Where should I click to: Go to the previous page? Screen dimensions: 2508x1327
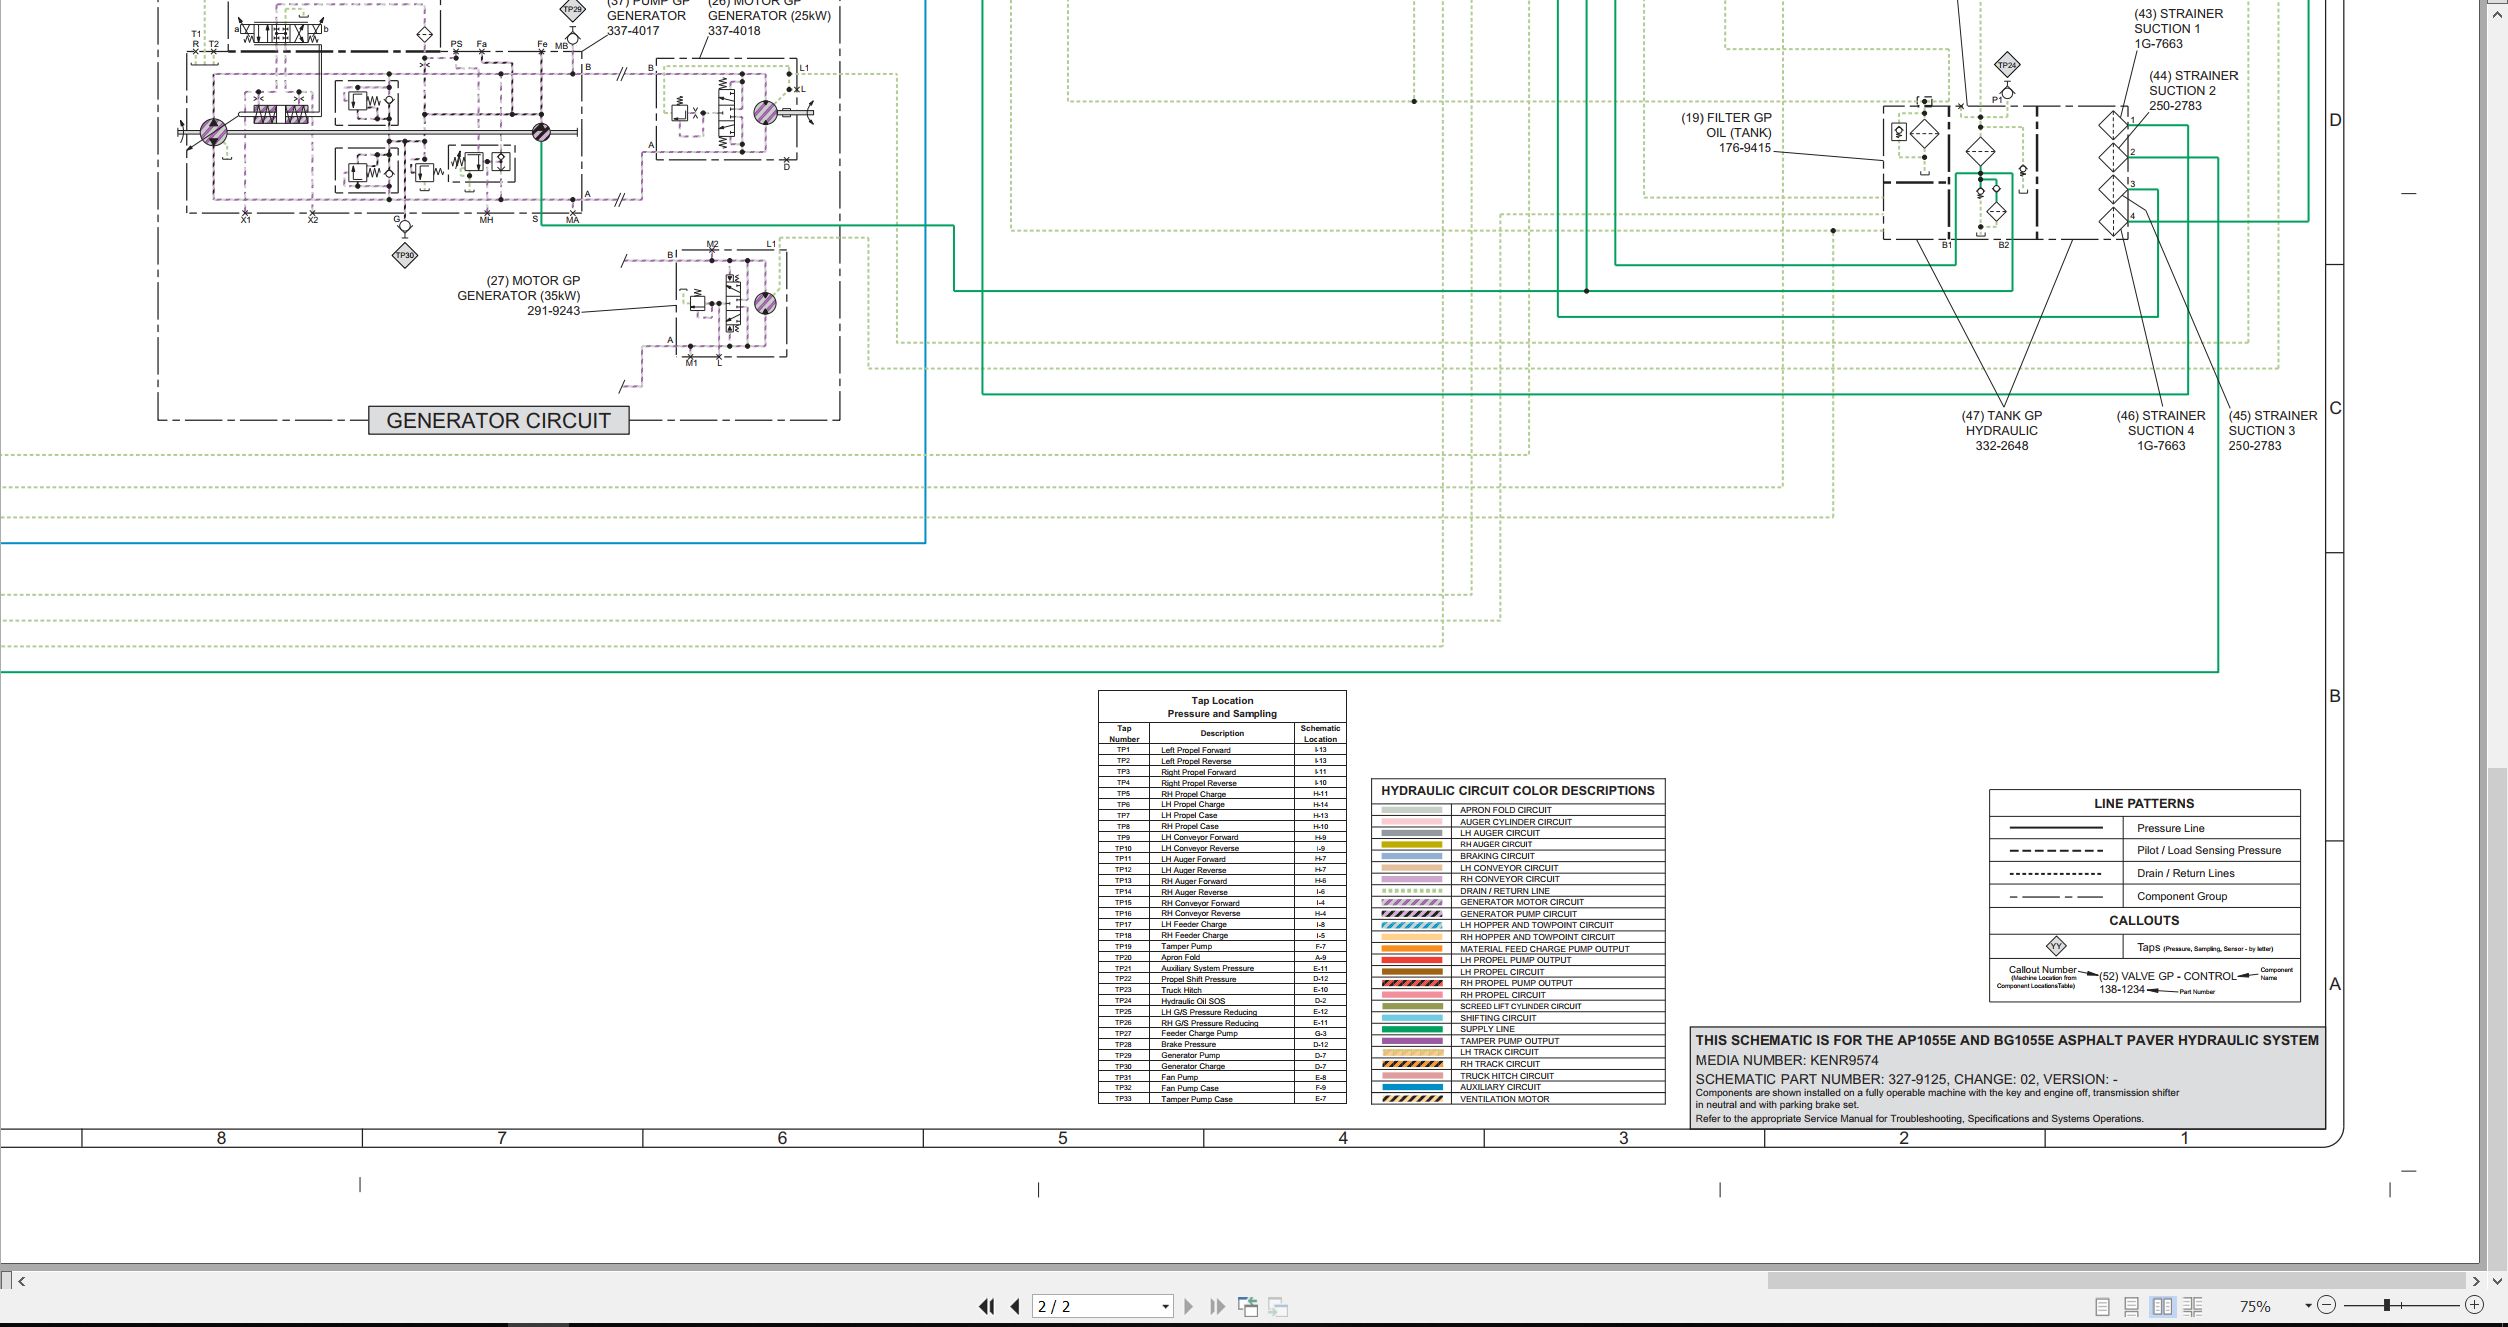coord(1015,1306)
